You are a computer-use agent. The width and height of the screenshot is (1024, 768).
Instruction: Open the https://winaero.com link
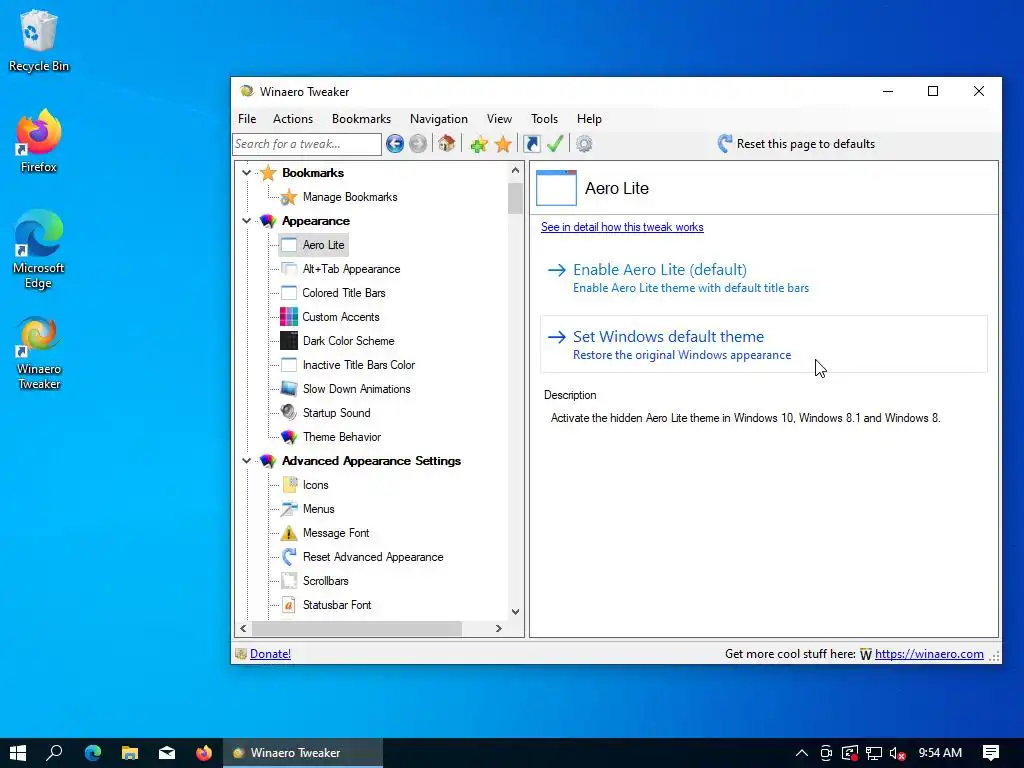click(x=929, y=654)
